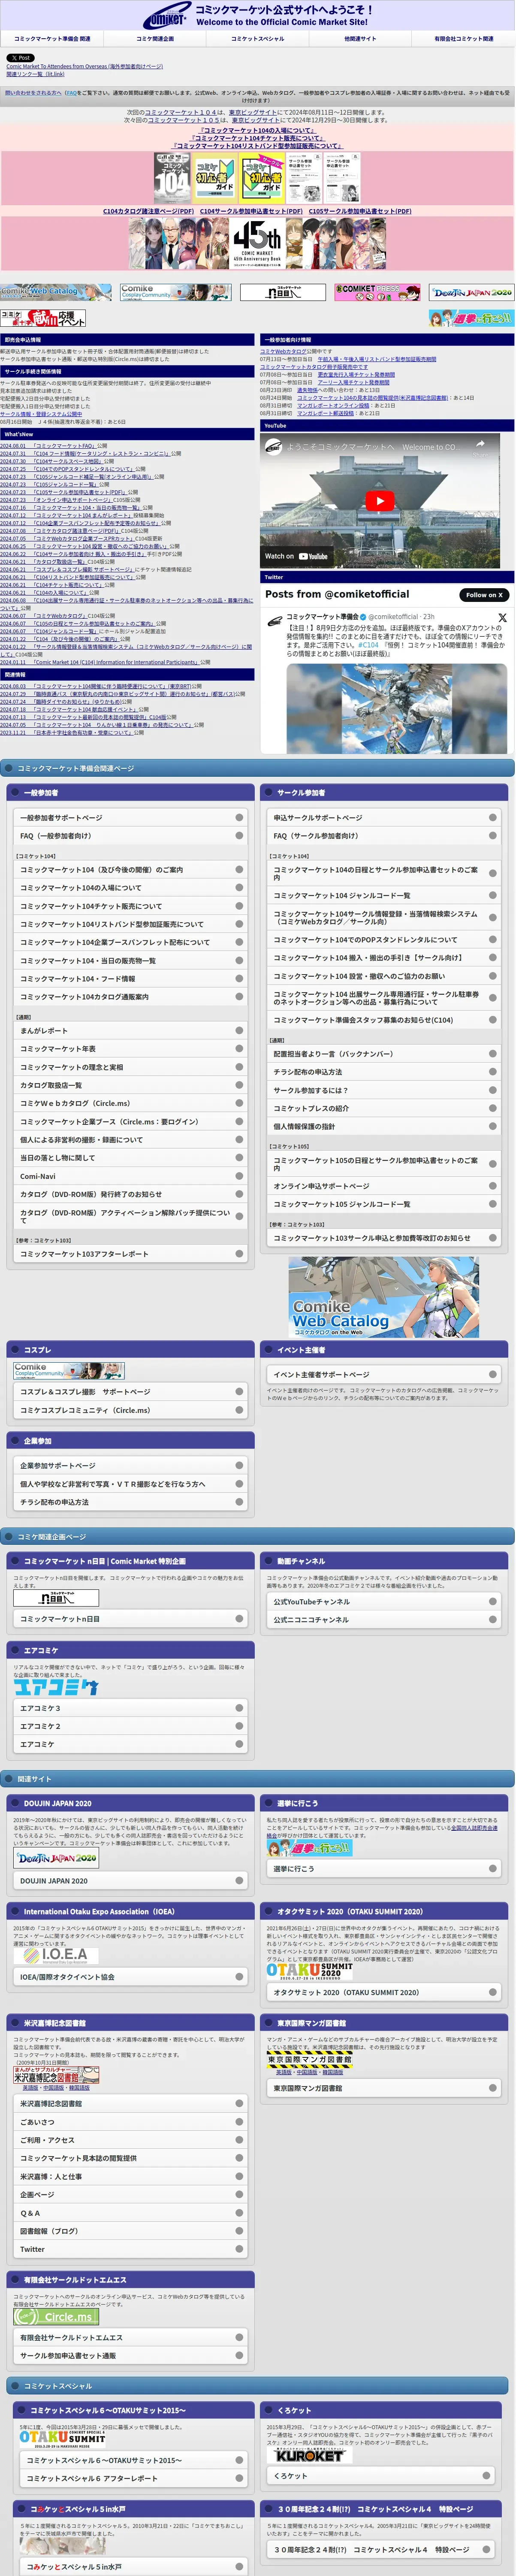This screenshot has height=2576, width=516.
Task: Play the embedded YouTube welcome video
Action: 379,501
